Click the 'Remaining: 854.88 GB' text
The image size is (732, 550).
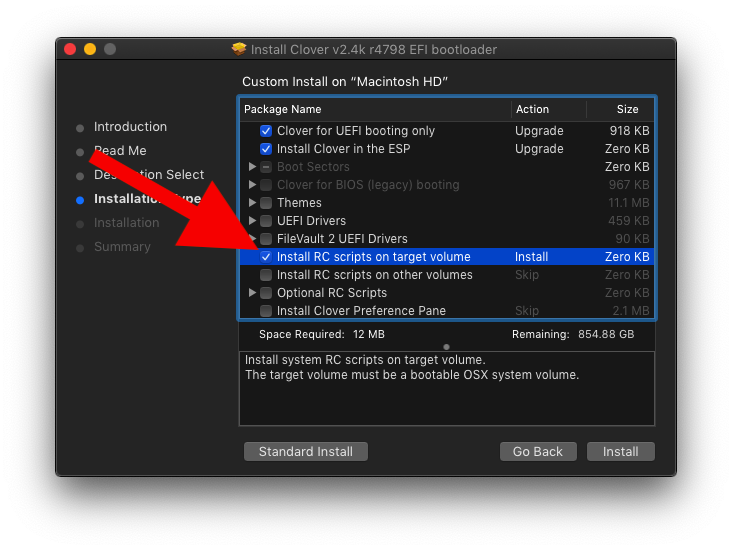[x=573, y=334]
